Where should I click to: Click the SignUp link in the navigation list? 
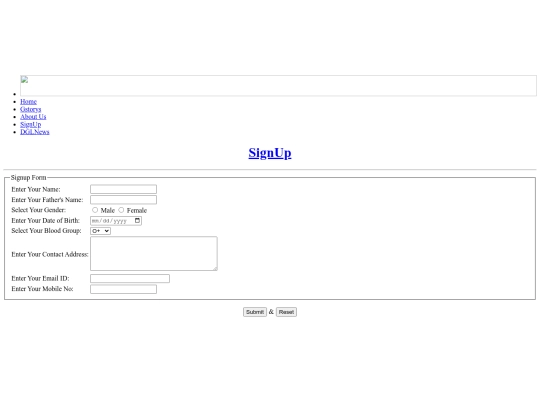pos(31,124)
